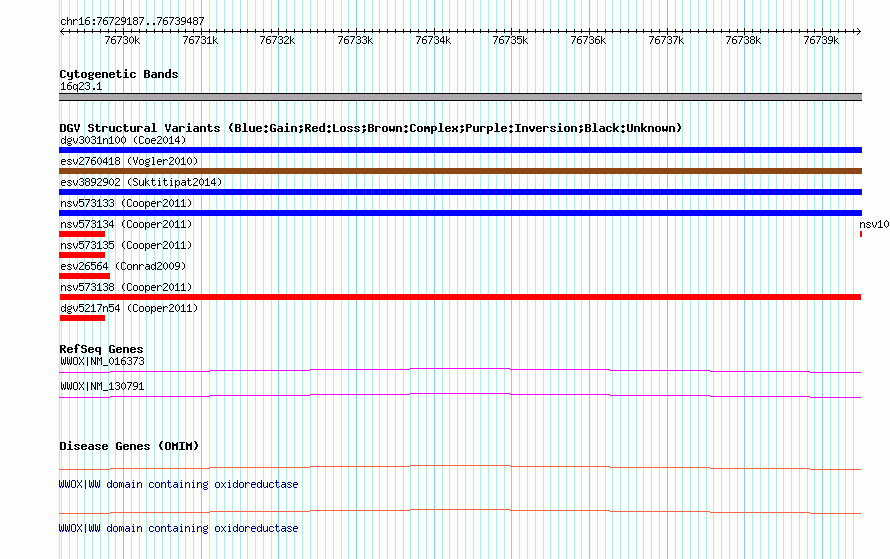Open the WWOX|NM_016373 transcript label
The height and width of the screenshot is (559, 890).
coord(102,362)
